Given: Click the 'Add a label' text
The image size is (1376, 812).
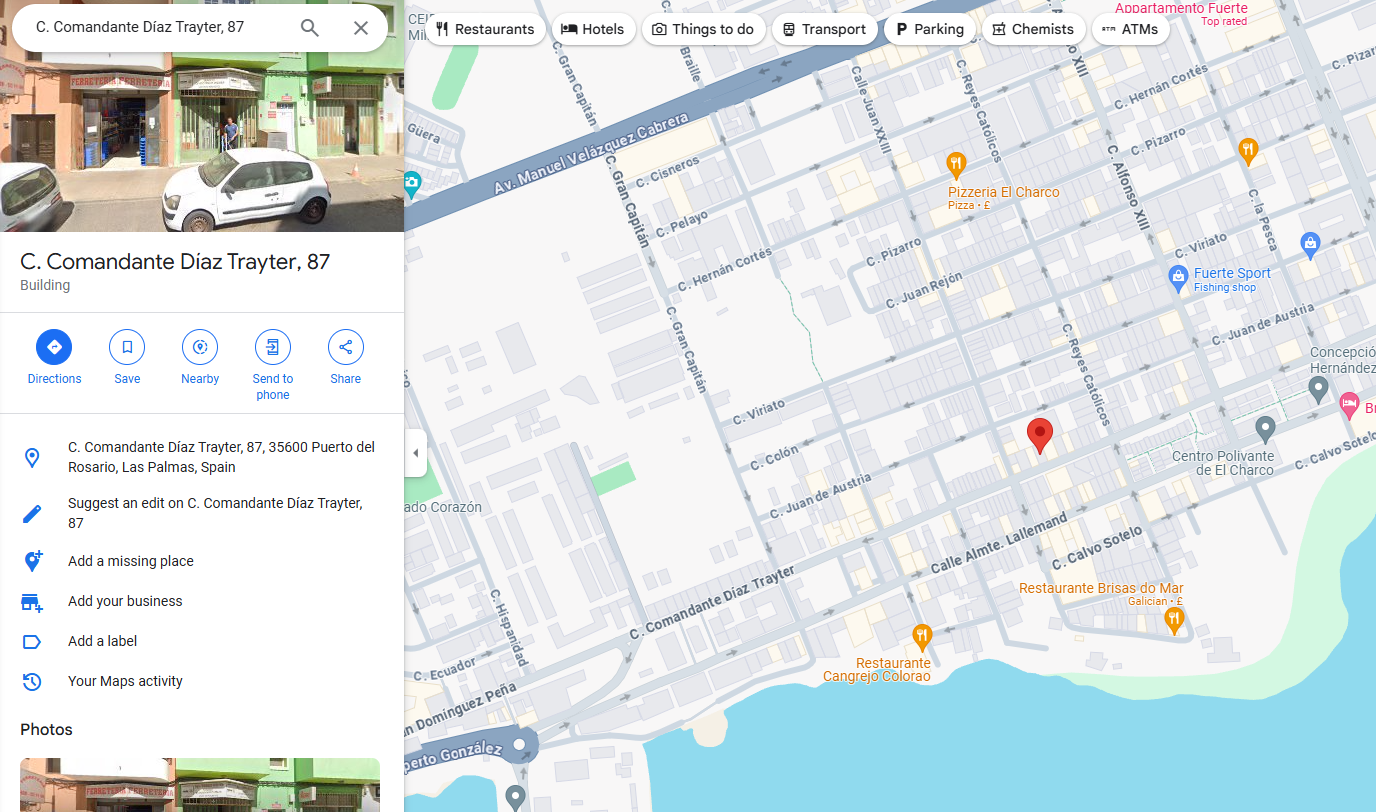Looking at the screenshot, I should (103, 641).
